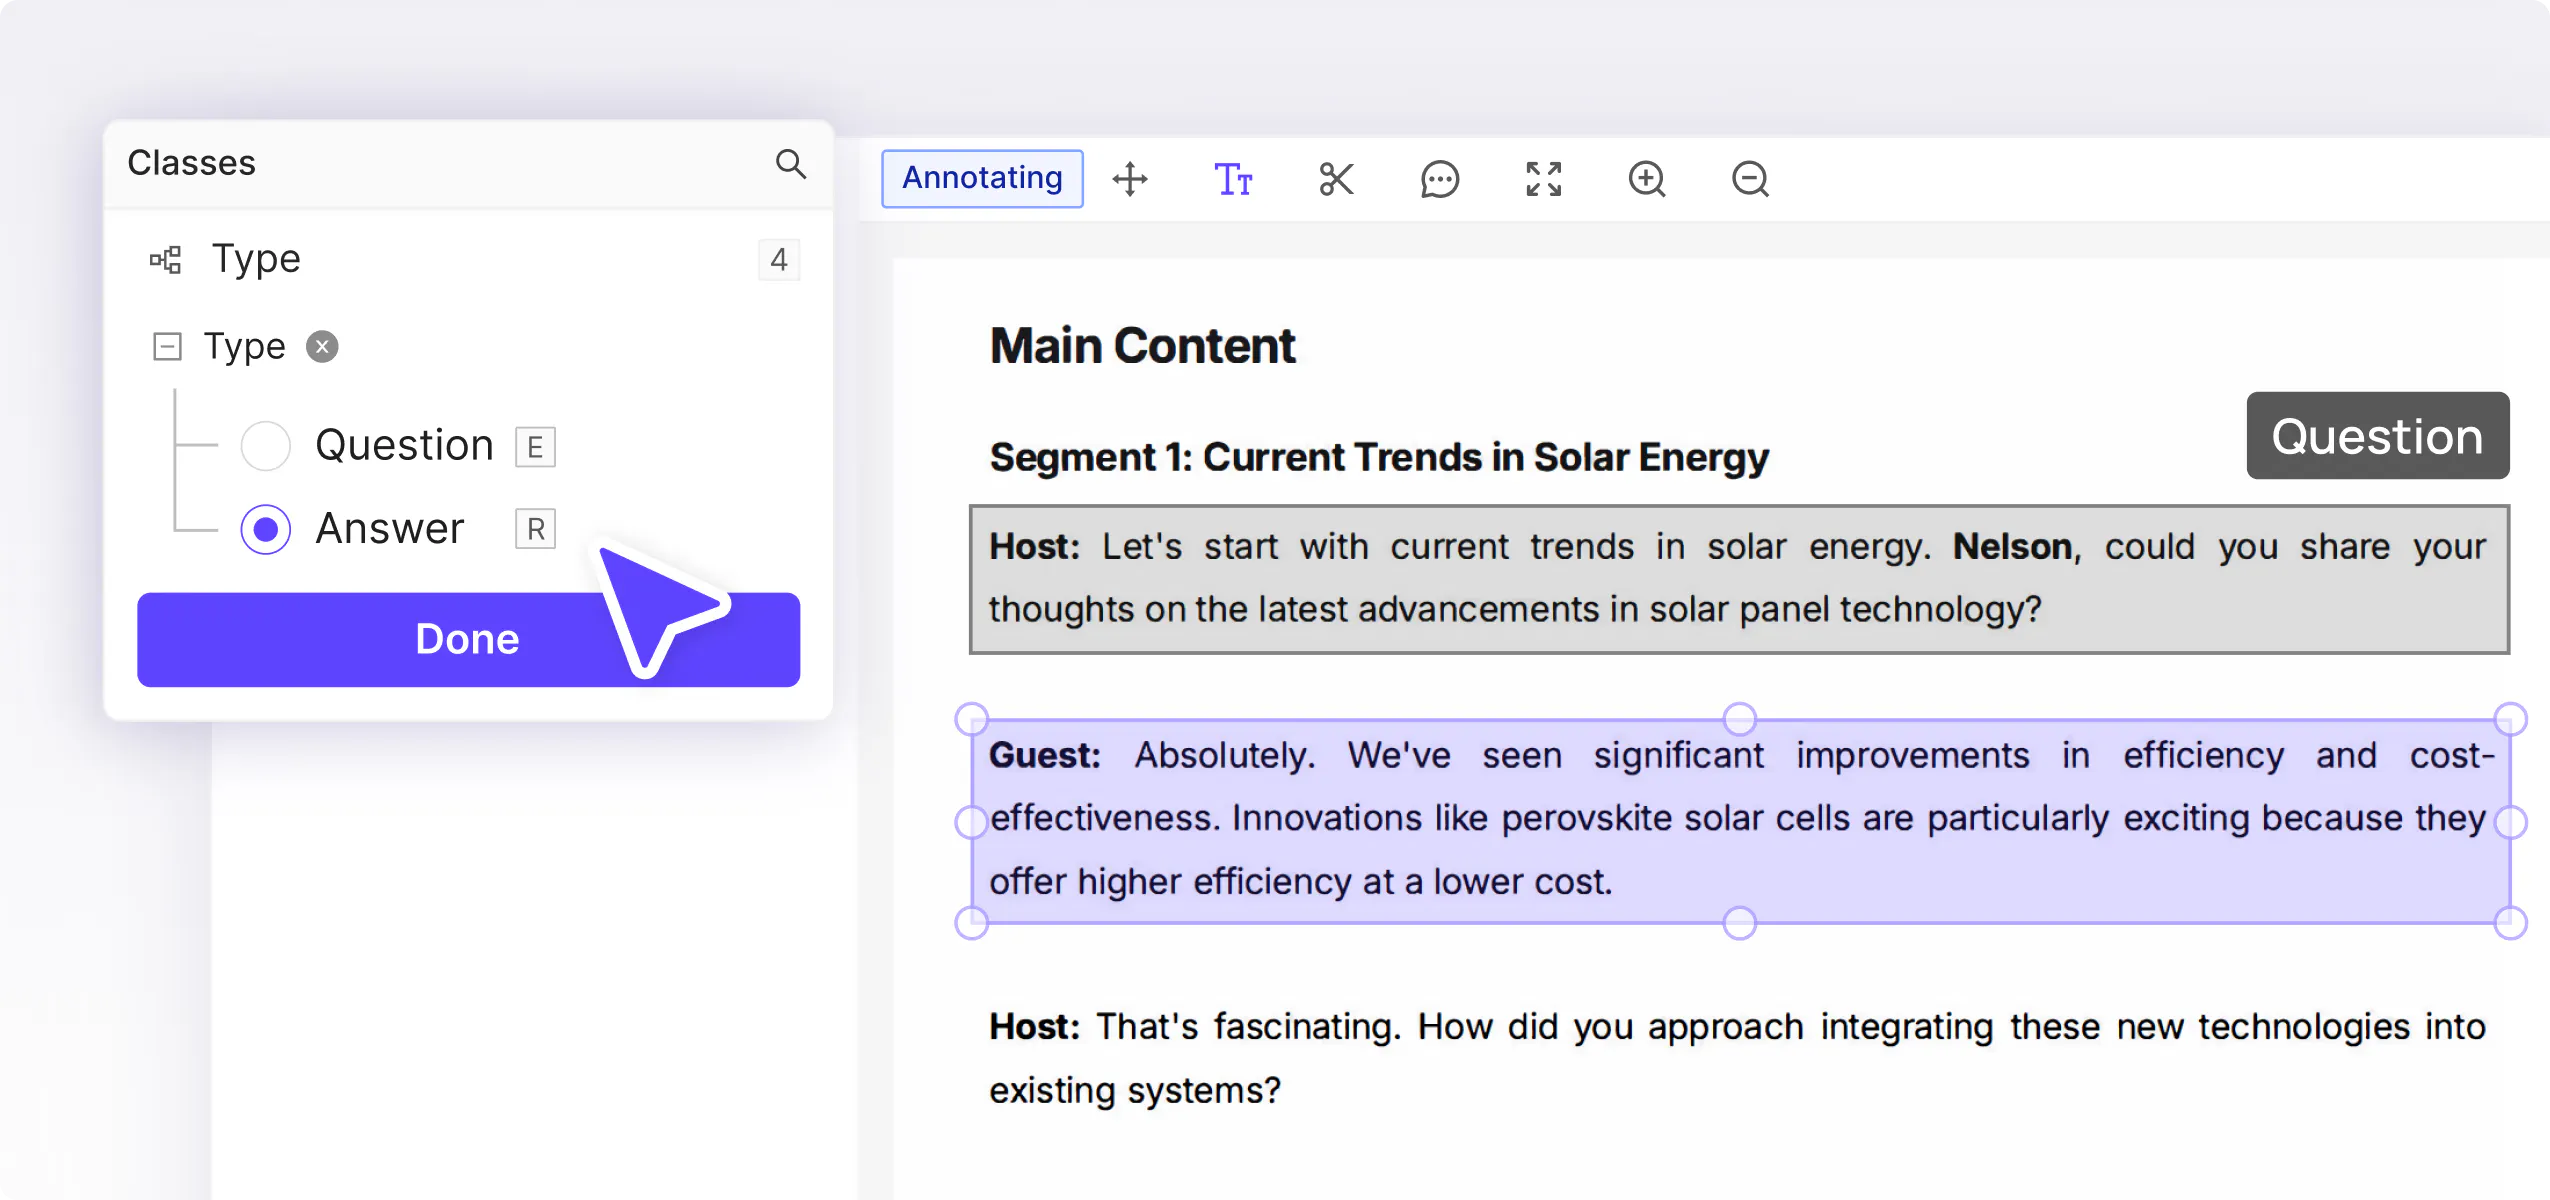This screenshot has height=1200, width=2550.
Task: Select the annotated Host question box
Action: click(x=1738, y=579)
